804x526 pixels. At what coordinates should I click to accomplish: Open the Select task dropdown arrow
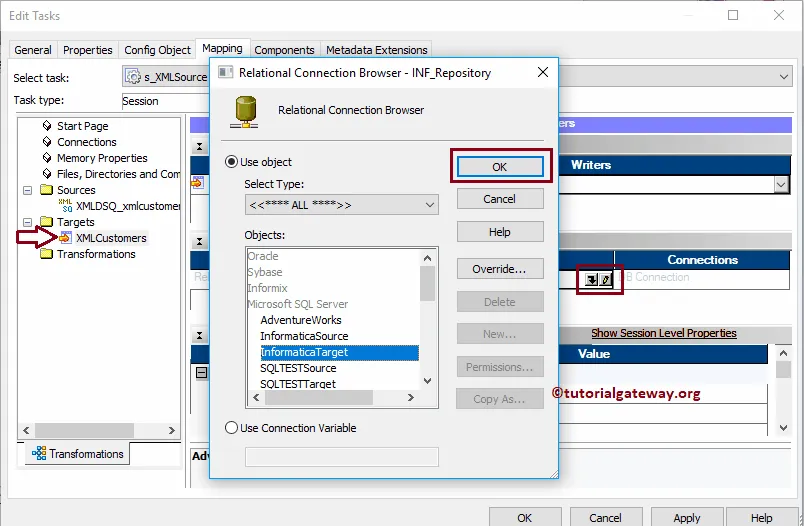pos(783,77)
